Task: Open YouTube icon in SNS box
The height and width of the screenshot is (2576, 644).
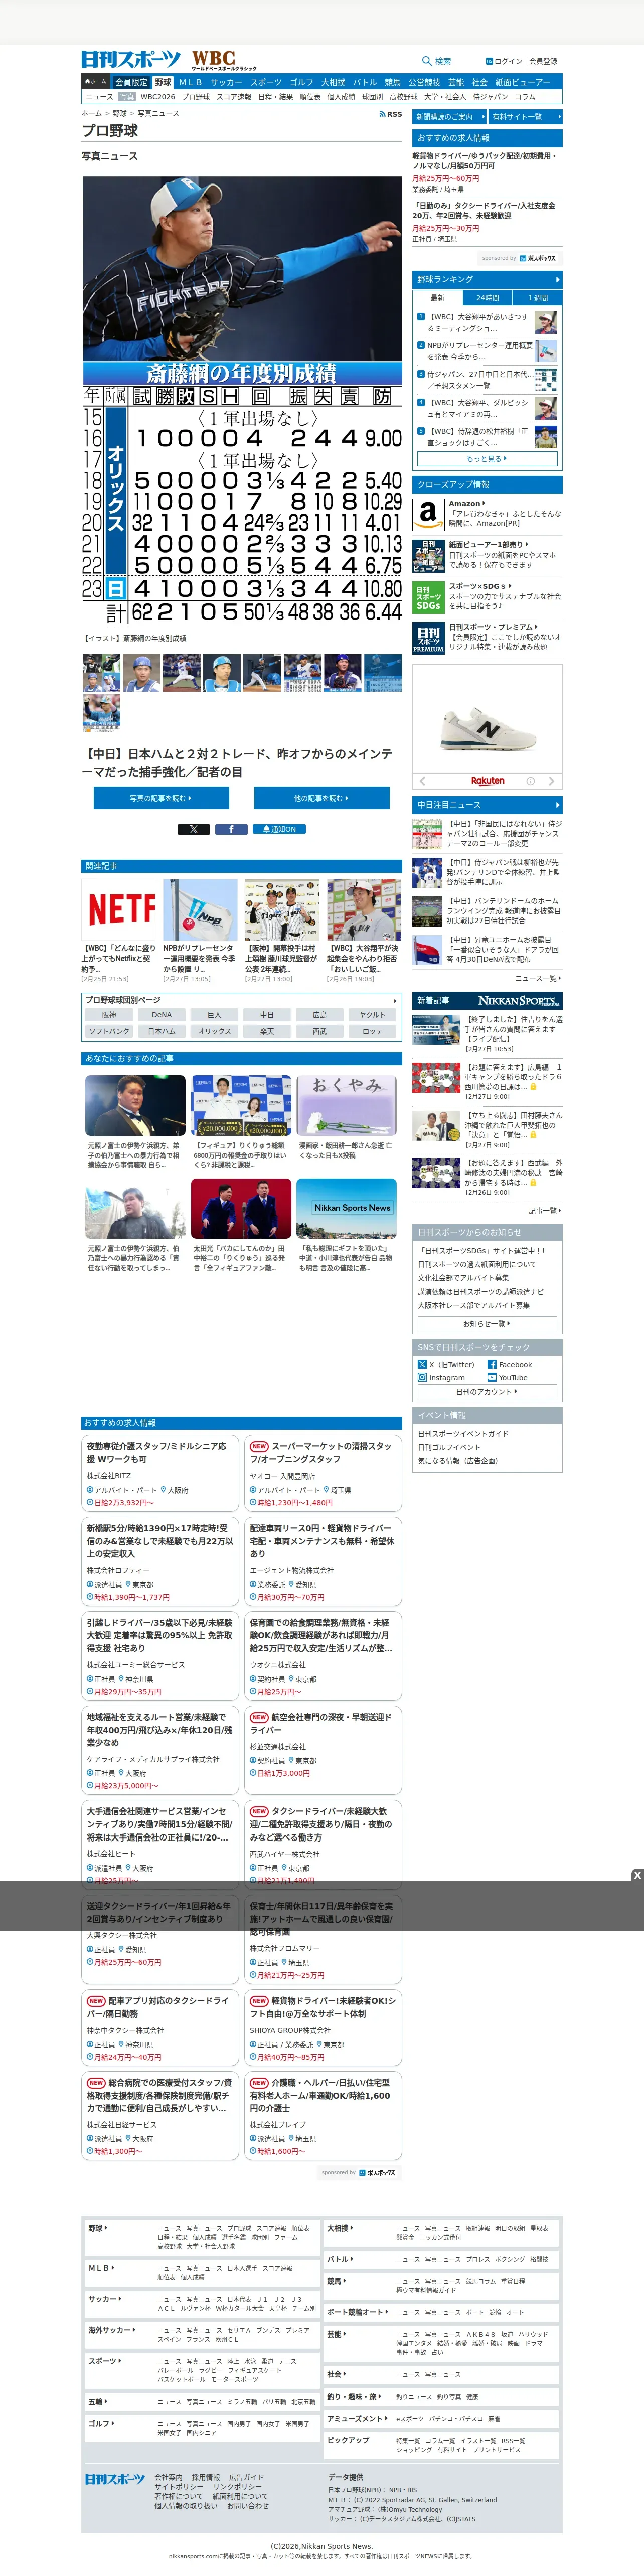Action: coord(492,1377)
